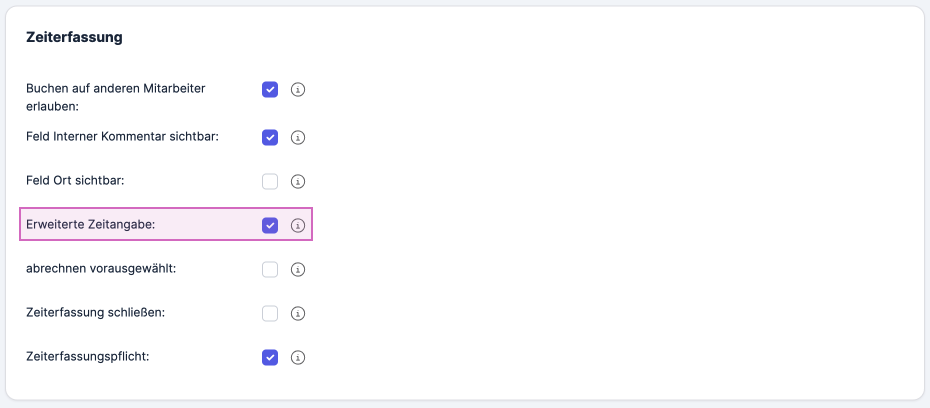The height and width of the screenshot is (408, 930).
Task: Enable the Feld Ort sichtbar checkbox
Action: [x=270, y=181]
